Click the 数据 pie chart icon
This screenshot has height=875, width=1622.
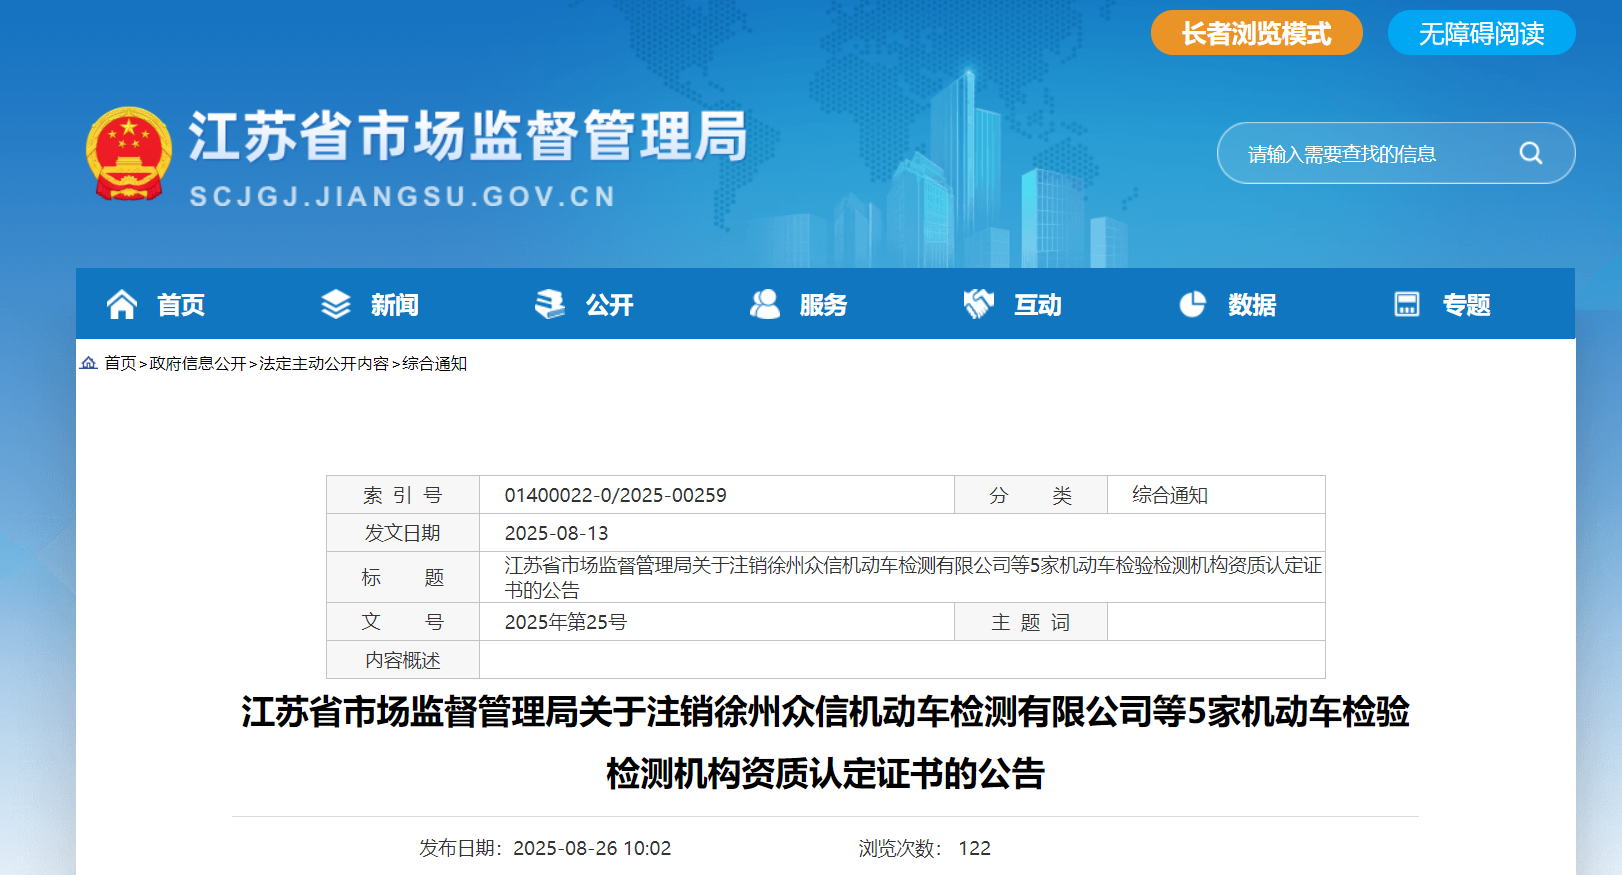click(1193, 304)
